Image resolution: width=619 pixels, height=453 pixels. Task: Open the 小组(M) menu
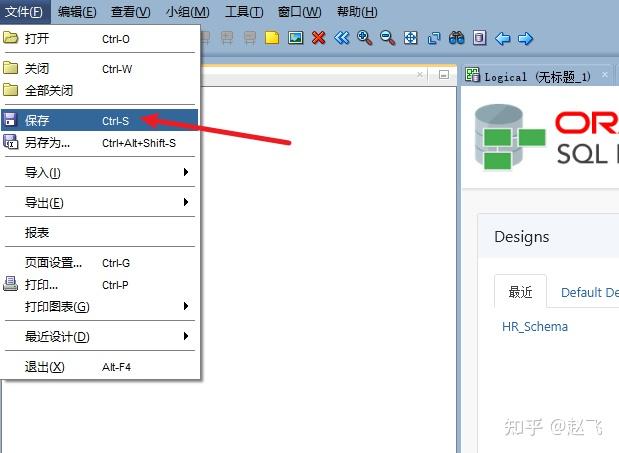tap(188, 12)
